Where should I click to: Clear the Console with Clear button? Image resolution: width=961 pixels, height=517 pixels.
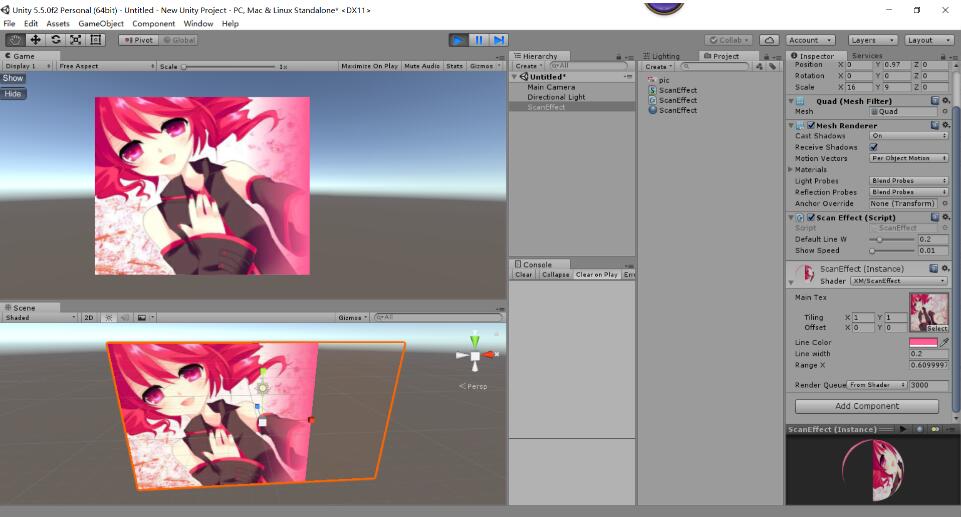[x=523, y=274]
